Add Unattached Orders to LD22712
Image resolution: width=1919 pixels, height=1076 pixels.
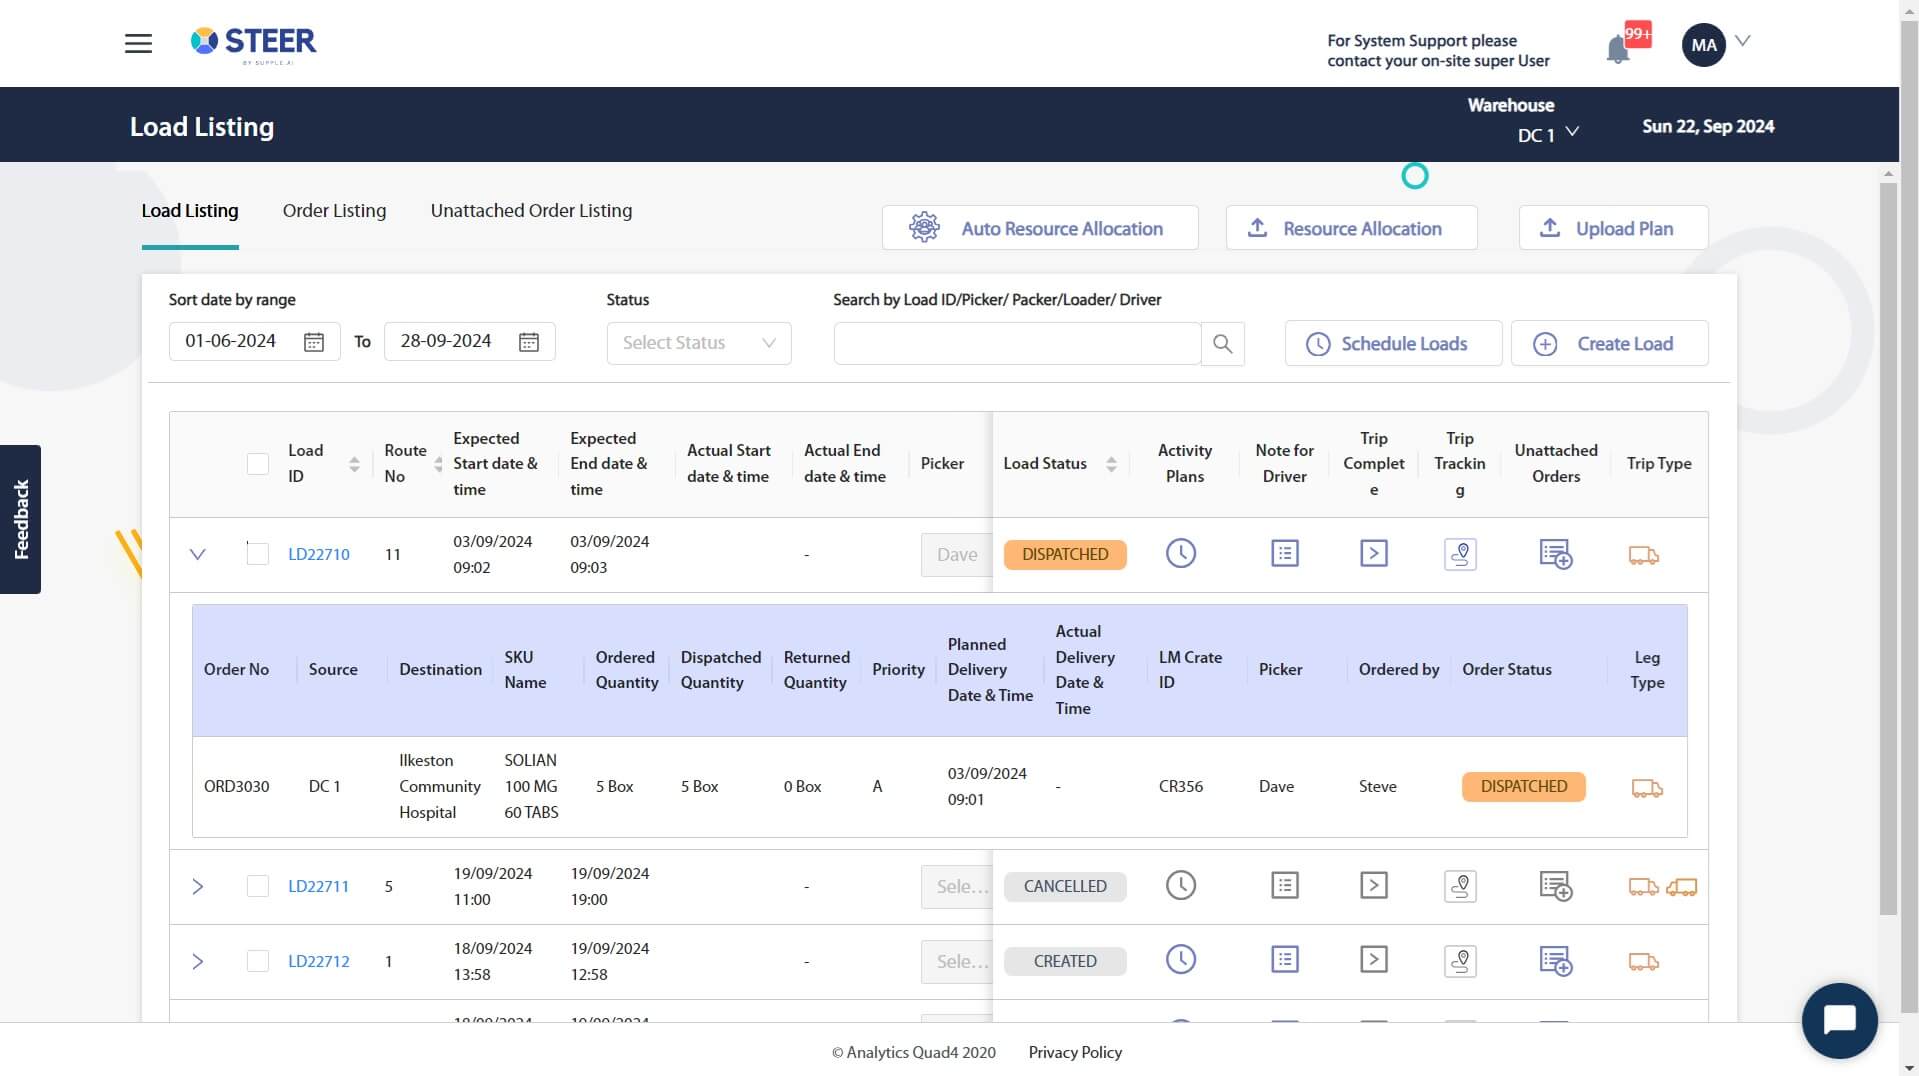pos(1556,961)
